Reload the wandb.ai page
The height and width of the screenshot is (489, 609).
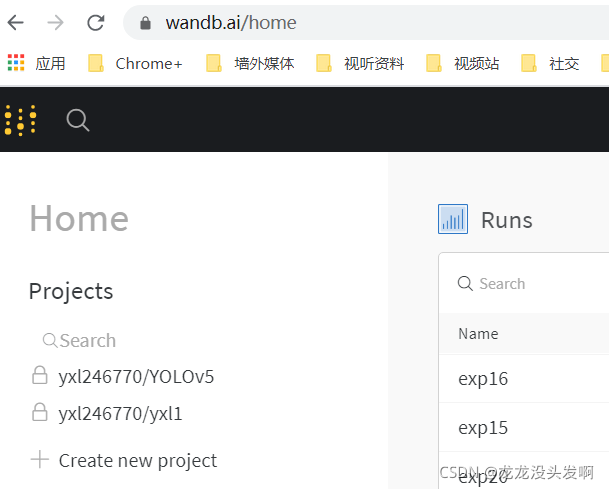(96, 23)
